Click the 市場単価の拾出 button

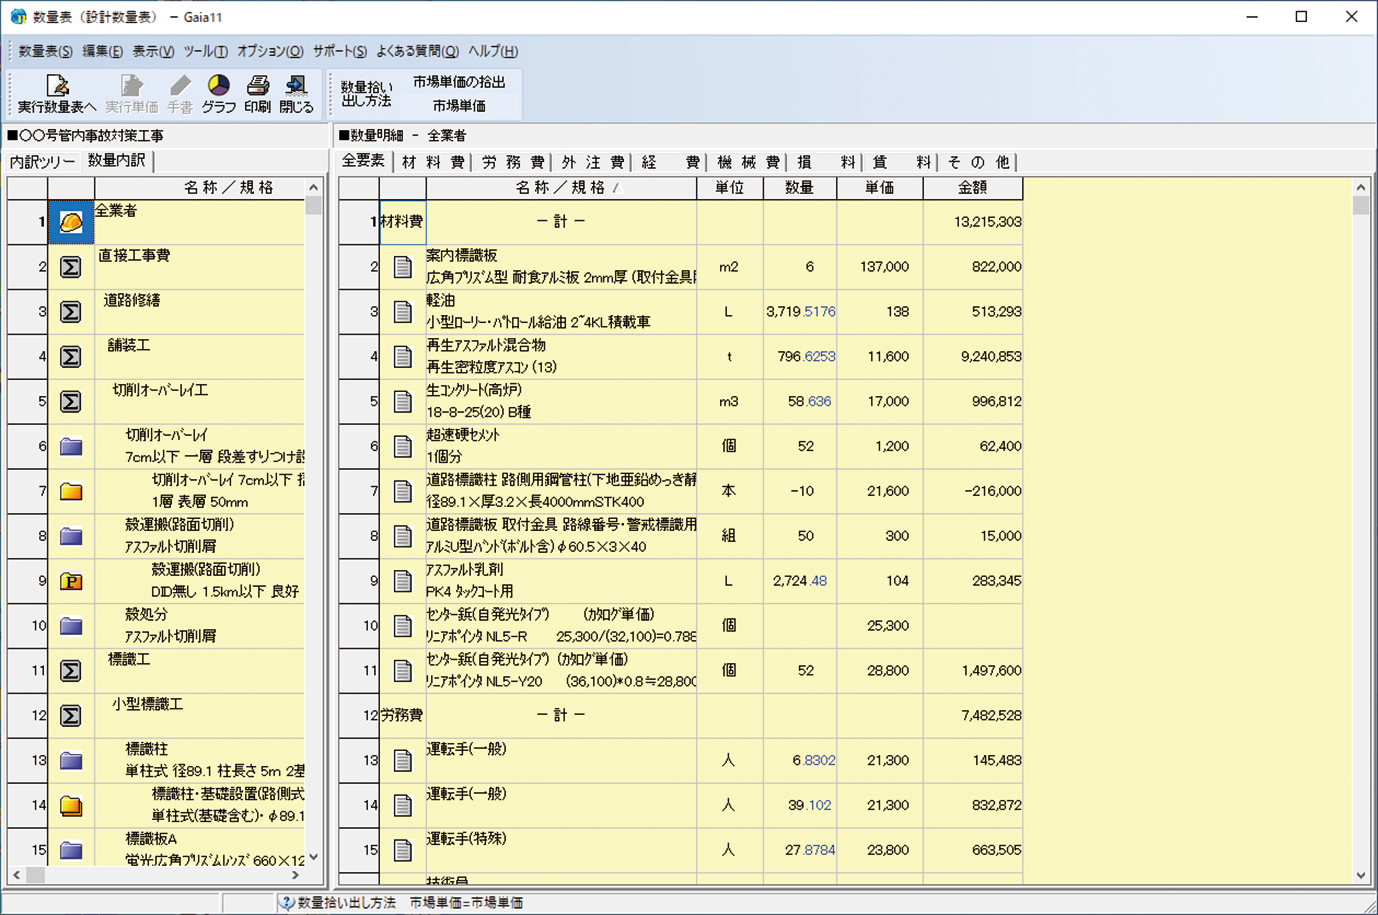pyautogui.click(x=459, y=83)
